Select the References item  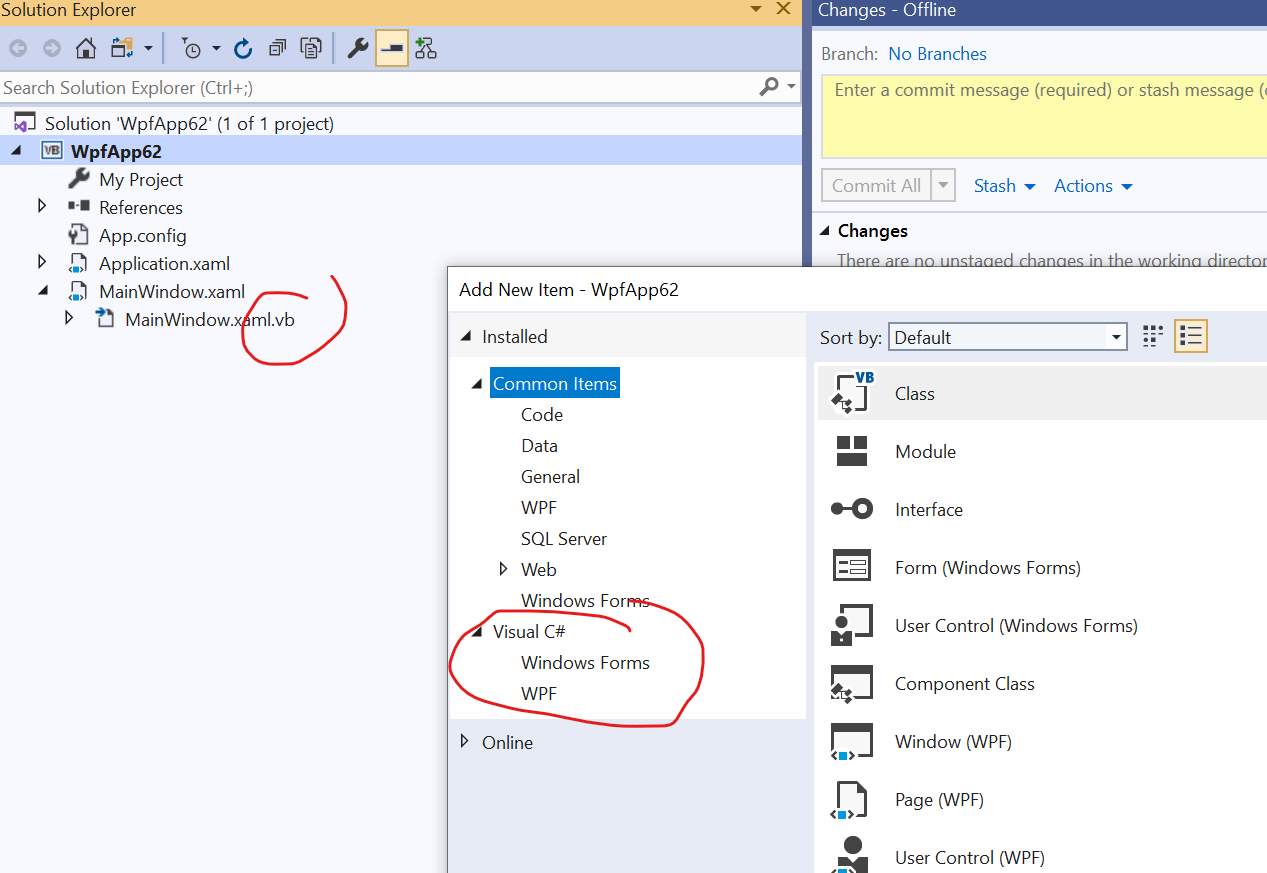coord(141,207)
